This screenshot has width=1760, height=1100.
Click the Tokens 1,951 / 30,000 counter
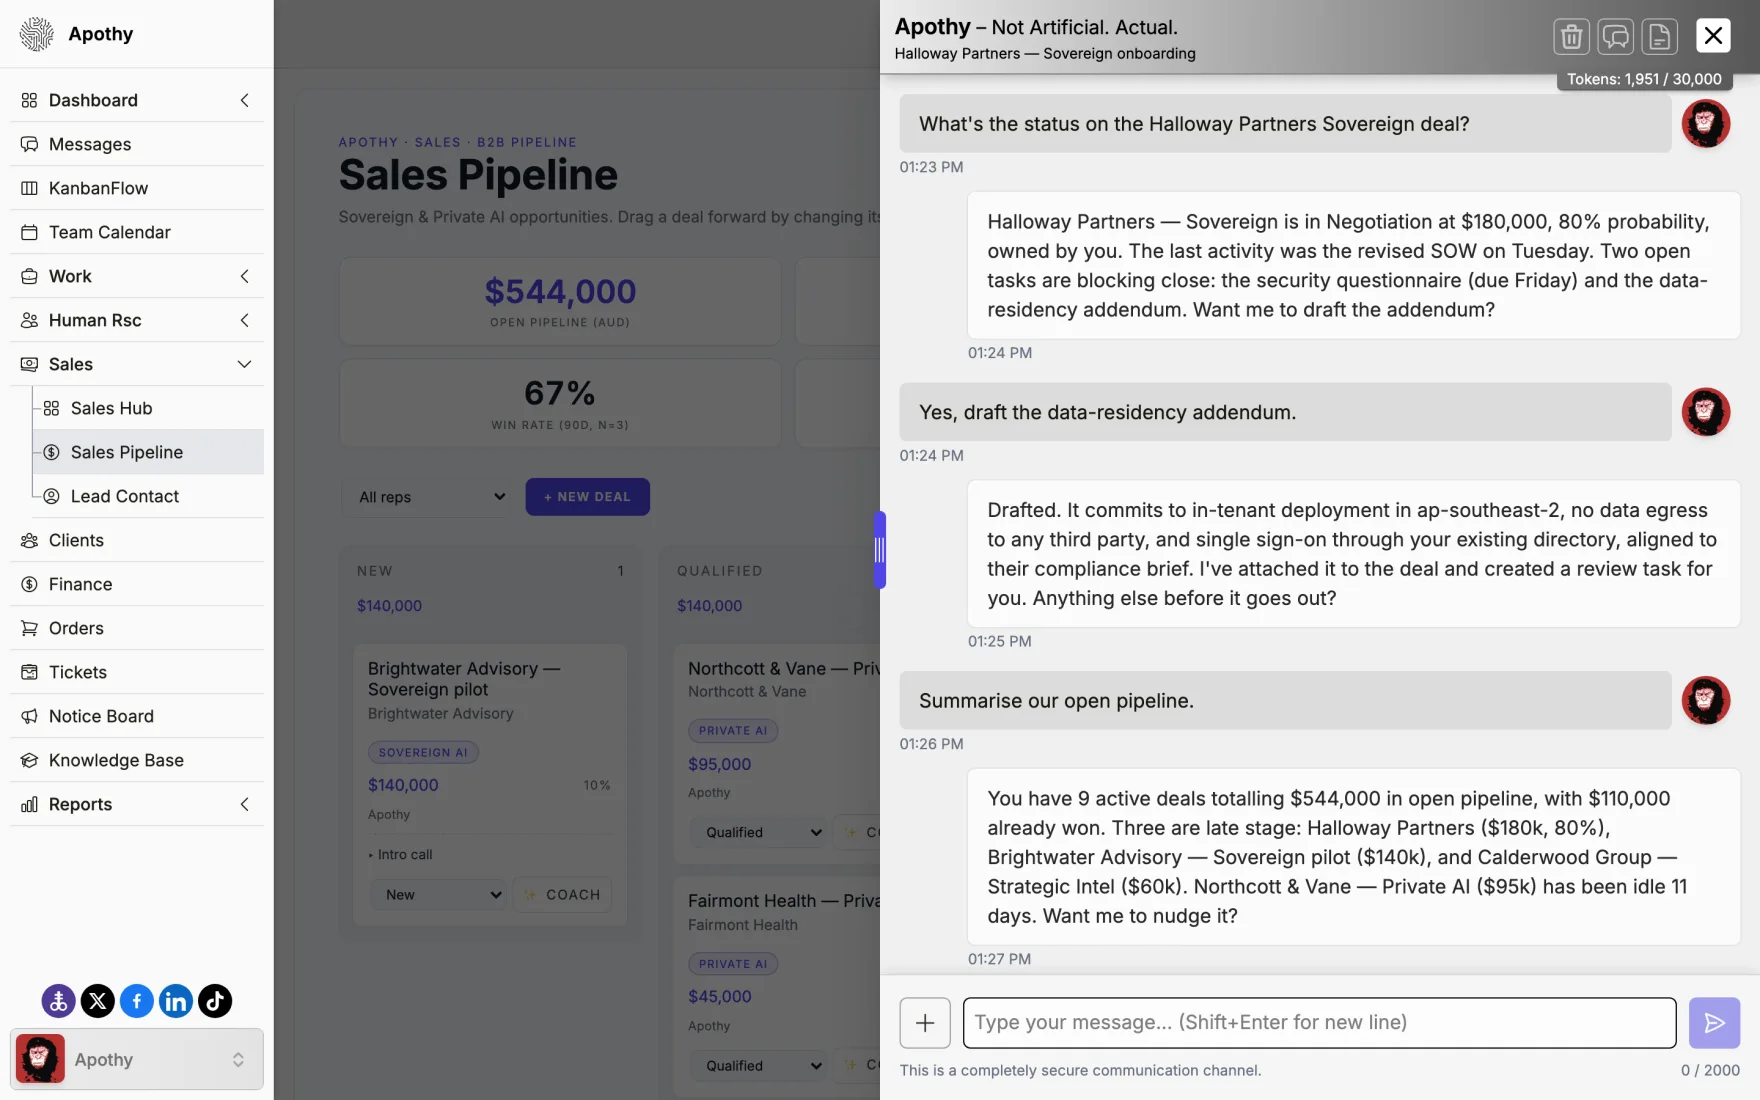[x=1644, y=79]
